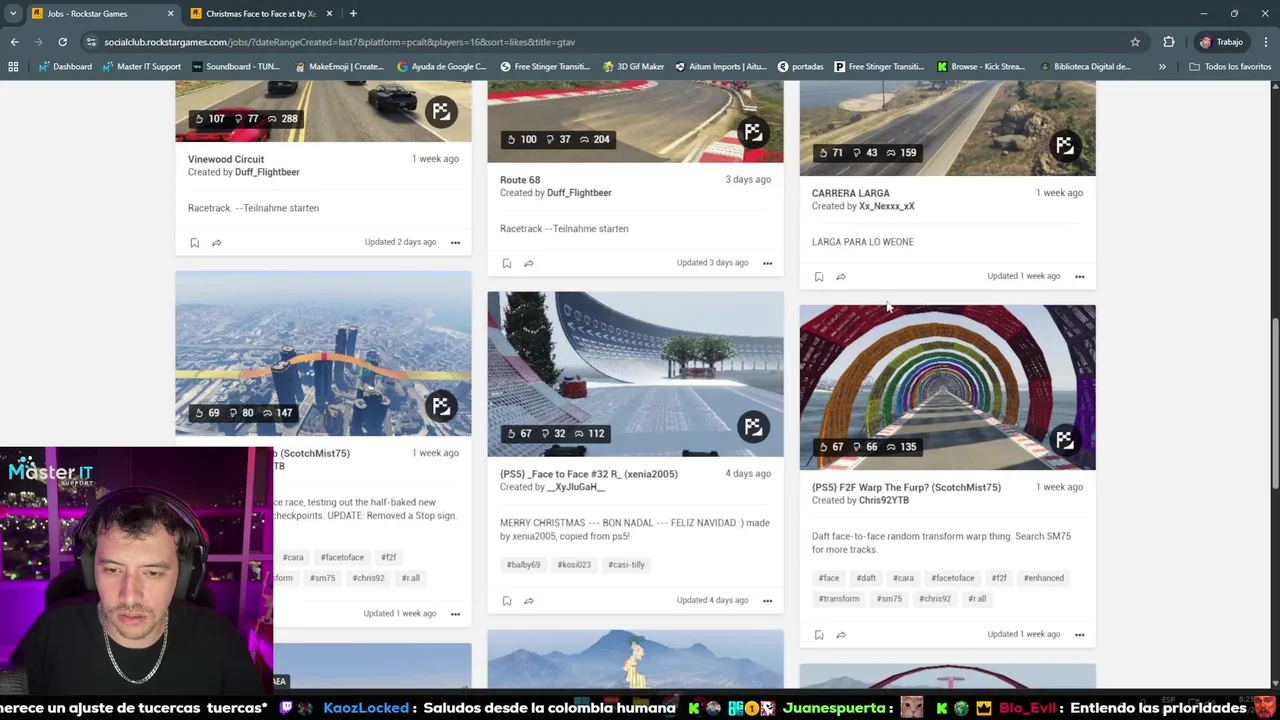Click the race flag icon on Vinewood Circuit thumbnail
The width and height of the screenshot is (1280, 720).
[441, 111]
